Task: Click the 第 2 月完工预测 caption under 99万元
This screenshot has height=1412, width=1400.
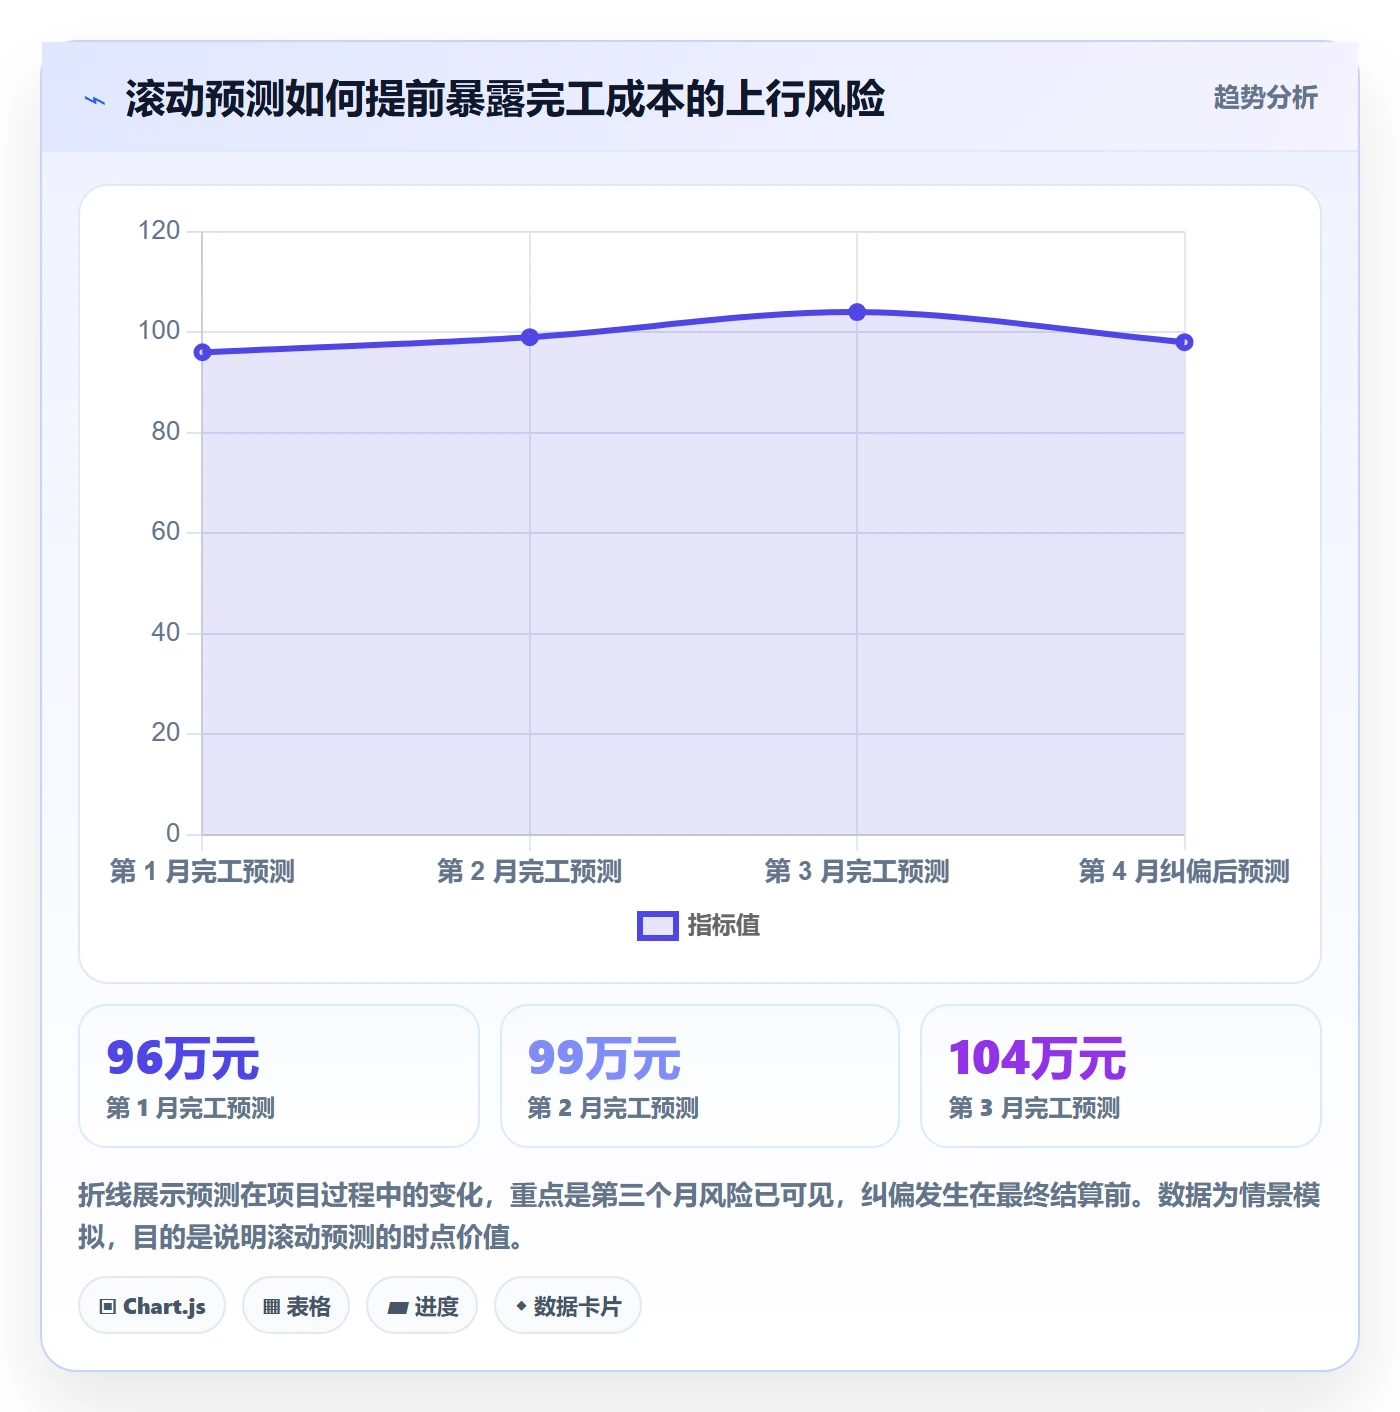Action: click(x=613, y=1108)
